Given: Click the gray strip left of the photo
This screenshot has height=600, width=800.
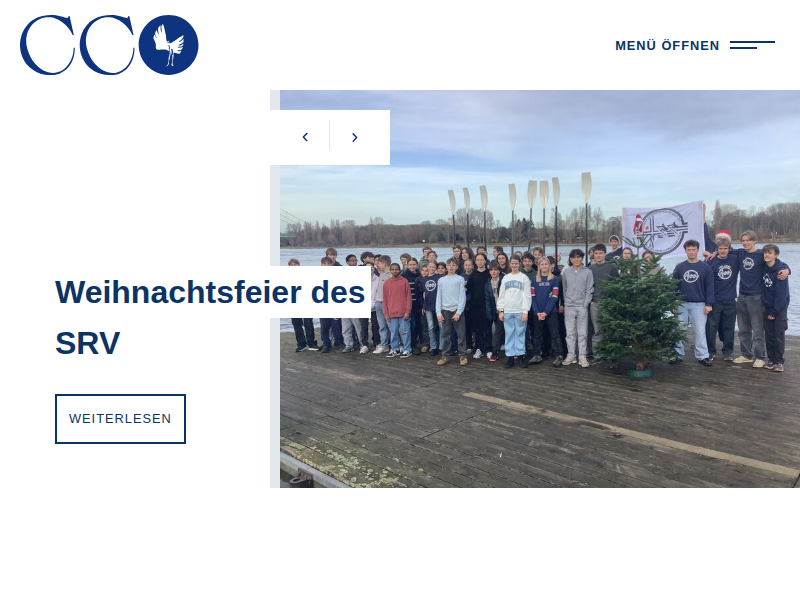Looking at the screenshot, I should click(275, 327).
